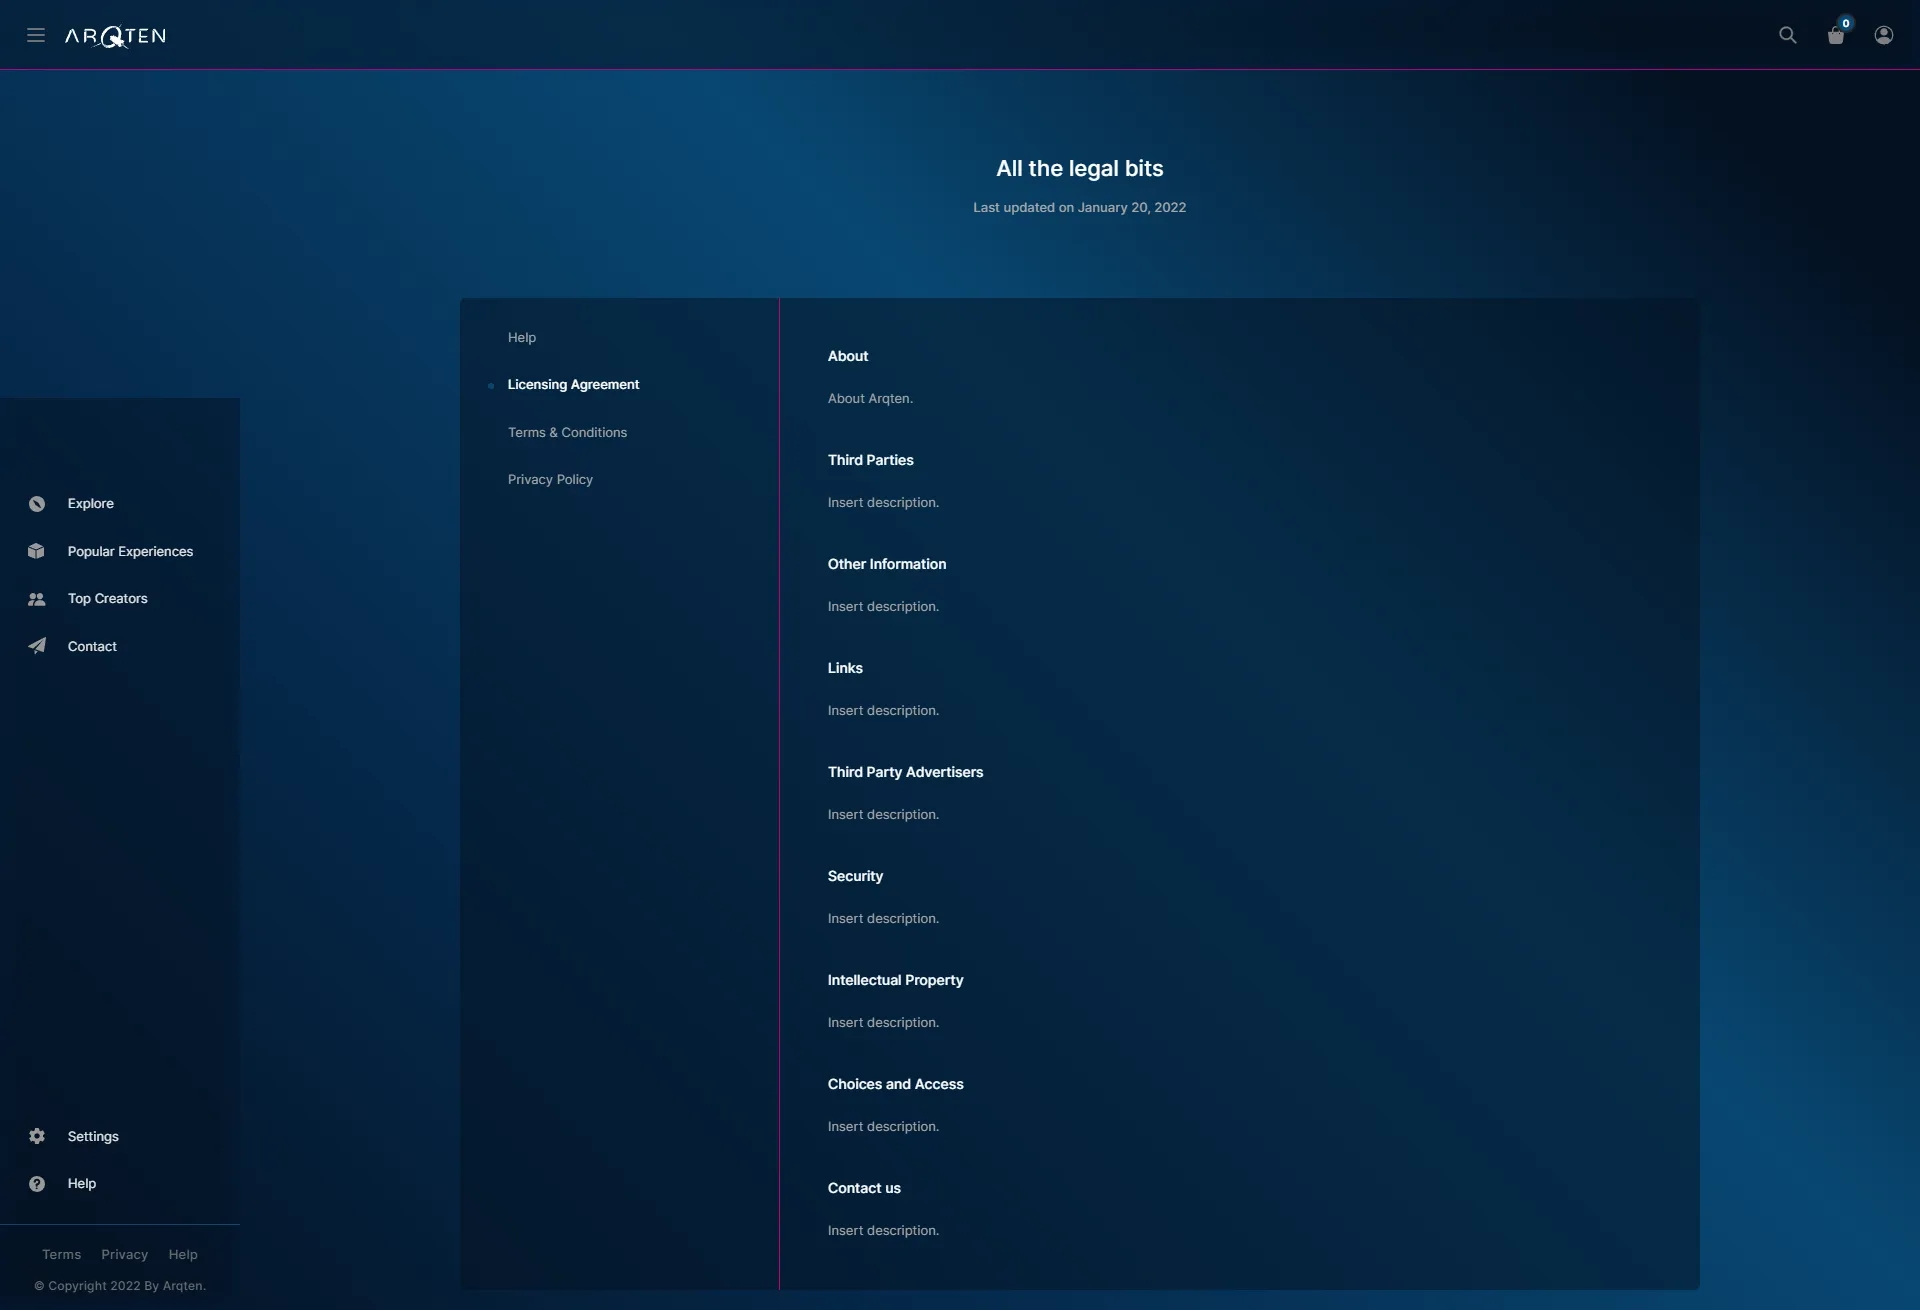This screenshot has height=1310, width=1920.
Task: Click the Arqten logo
Action: (x=115, y=36)
